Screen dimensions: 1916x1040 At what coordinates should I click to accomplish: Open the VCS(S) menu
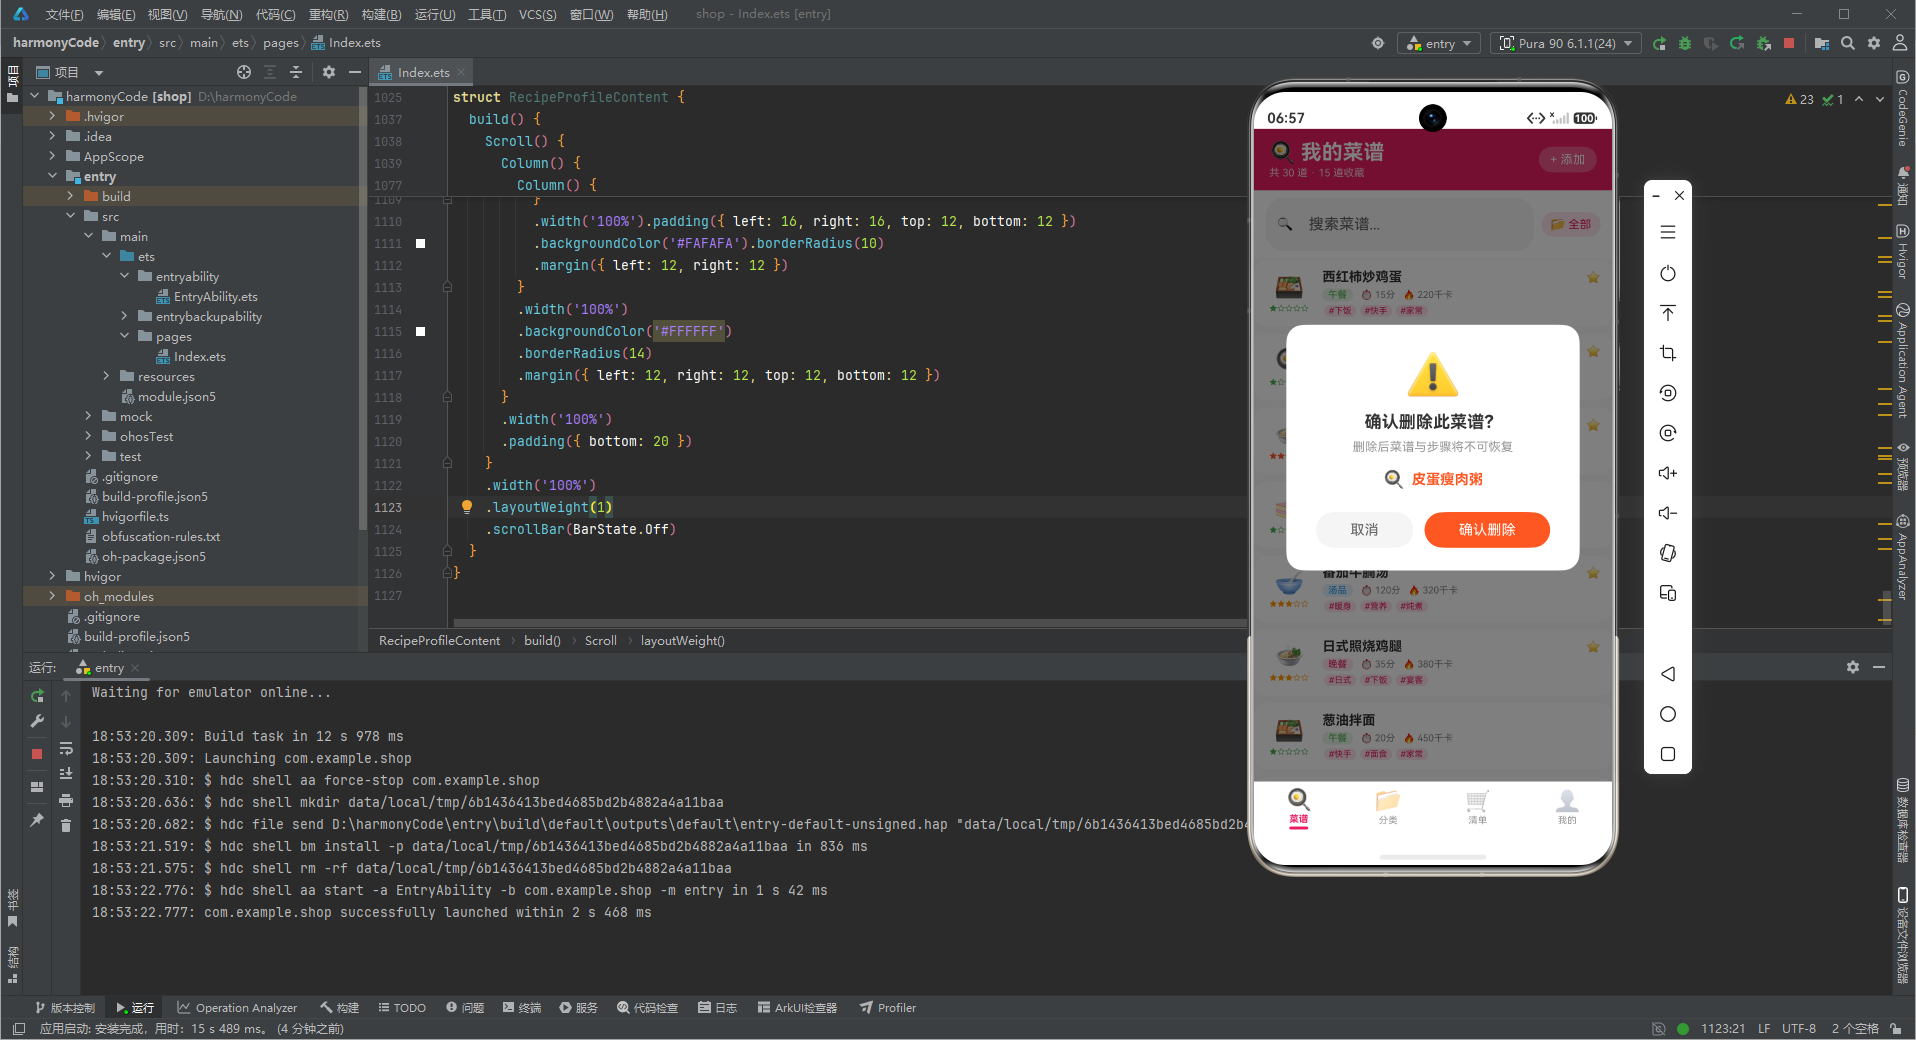coord(538,14)
